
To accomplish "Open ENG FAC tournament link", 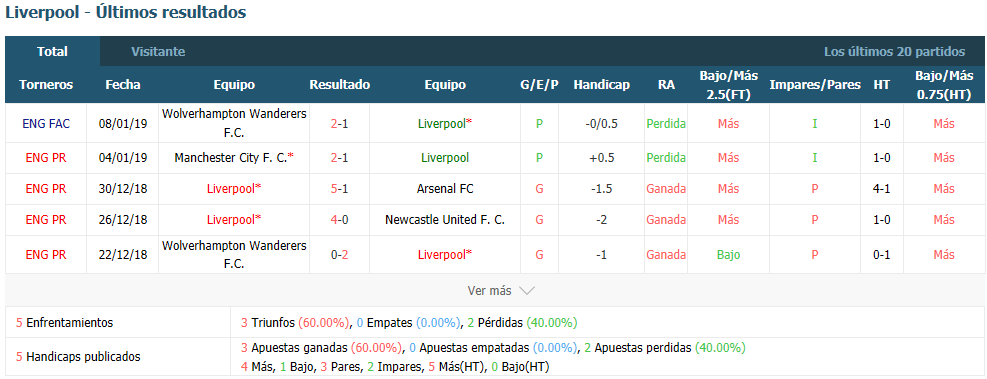I will point(46,124).
